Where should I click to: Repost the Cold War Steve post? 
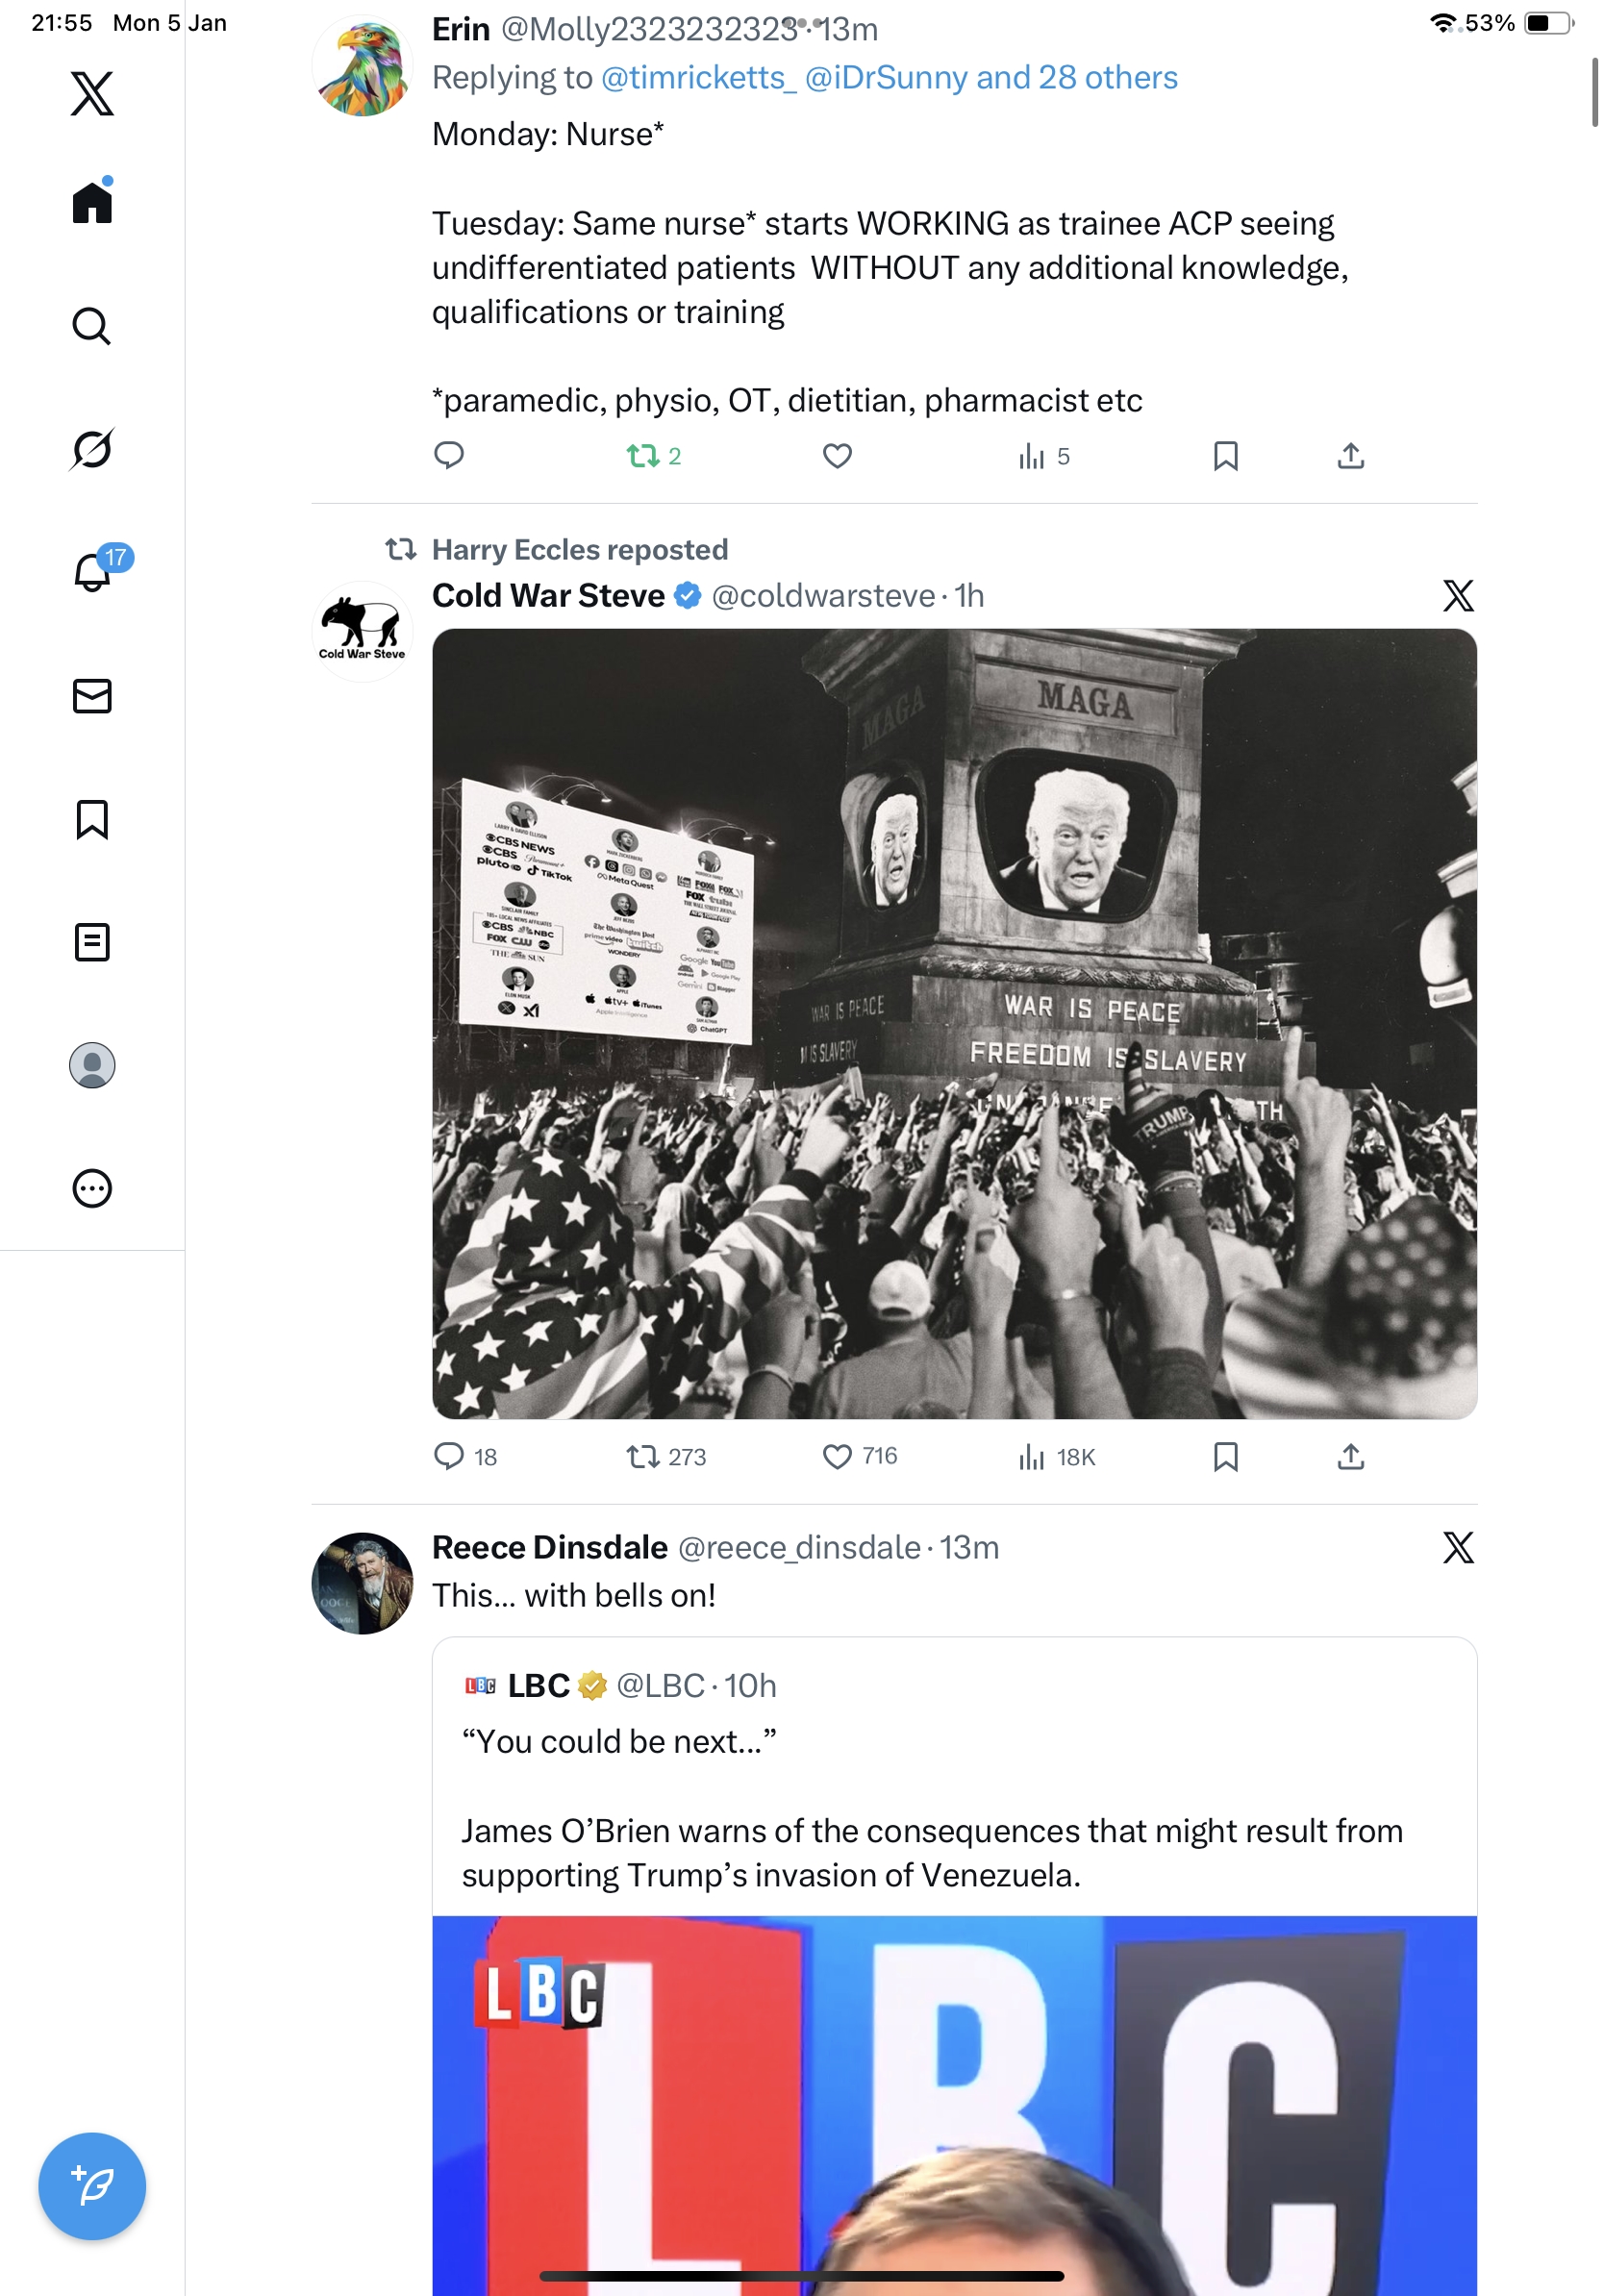[643, 1457]
